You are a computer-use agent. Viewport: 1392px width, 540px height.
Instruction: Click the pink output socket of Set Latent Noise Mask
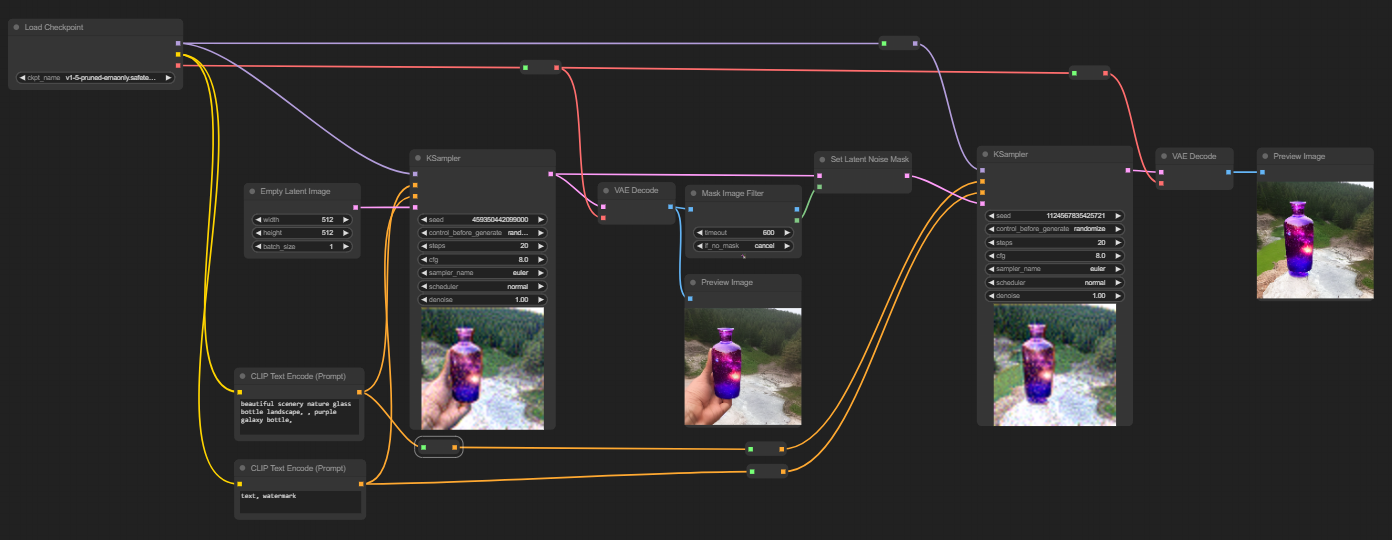907,176
